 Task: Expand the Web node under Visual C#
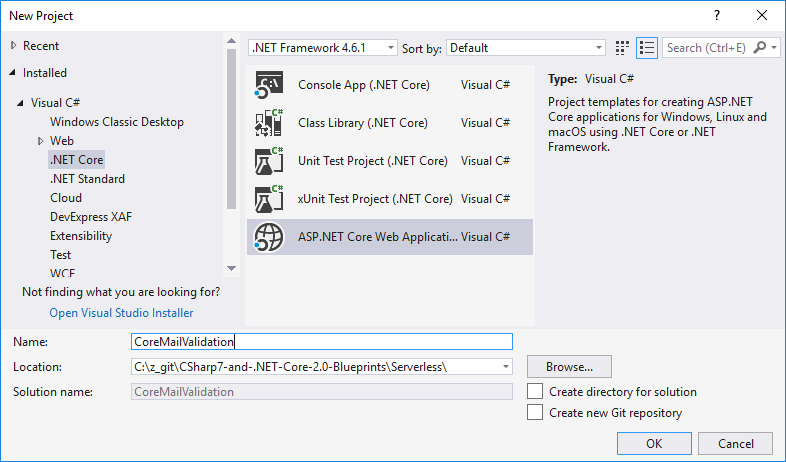(x=40, y=141)
